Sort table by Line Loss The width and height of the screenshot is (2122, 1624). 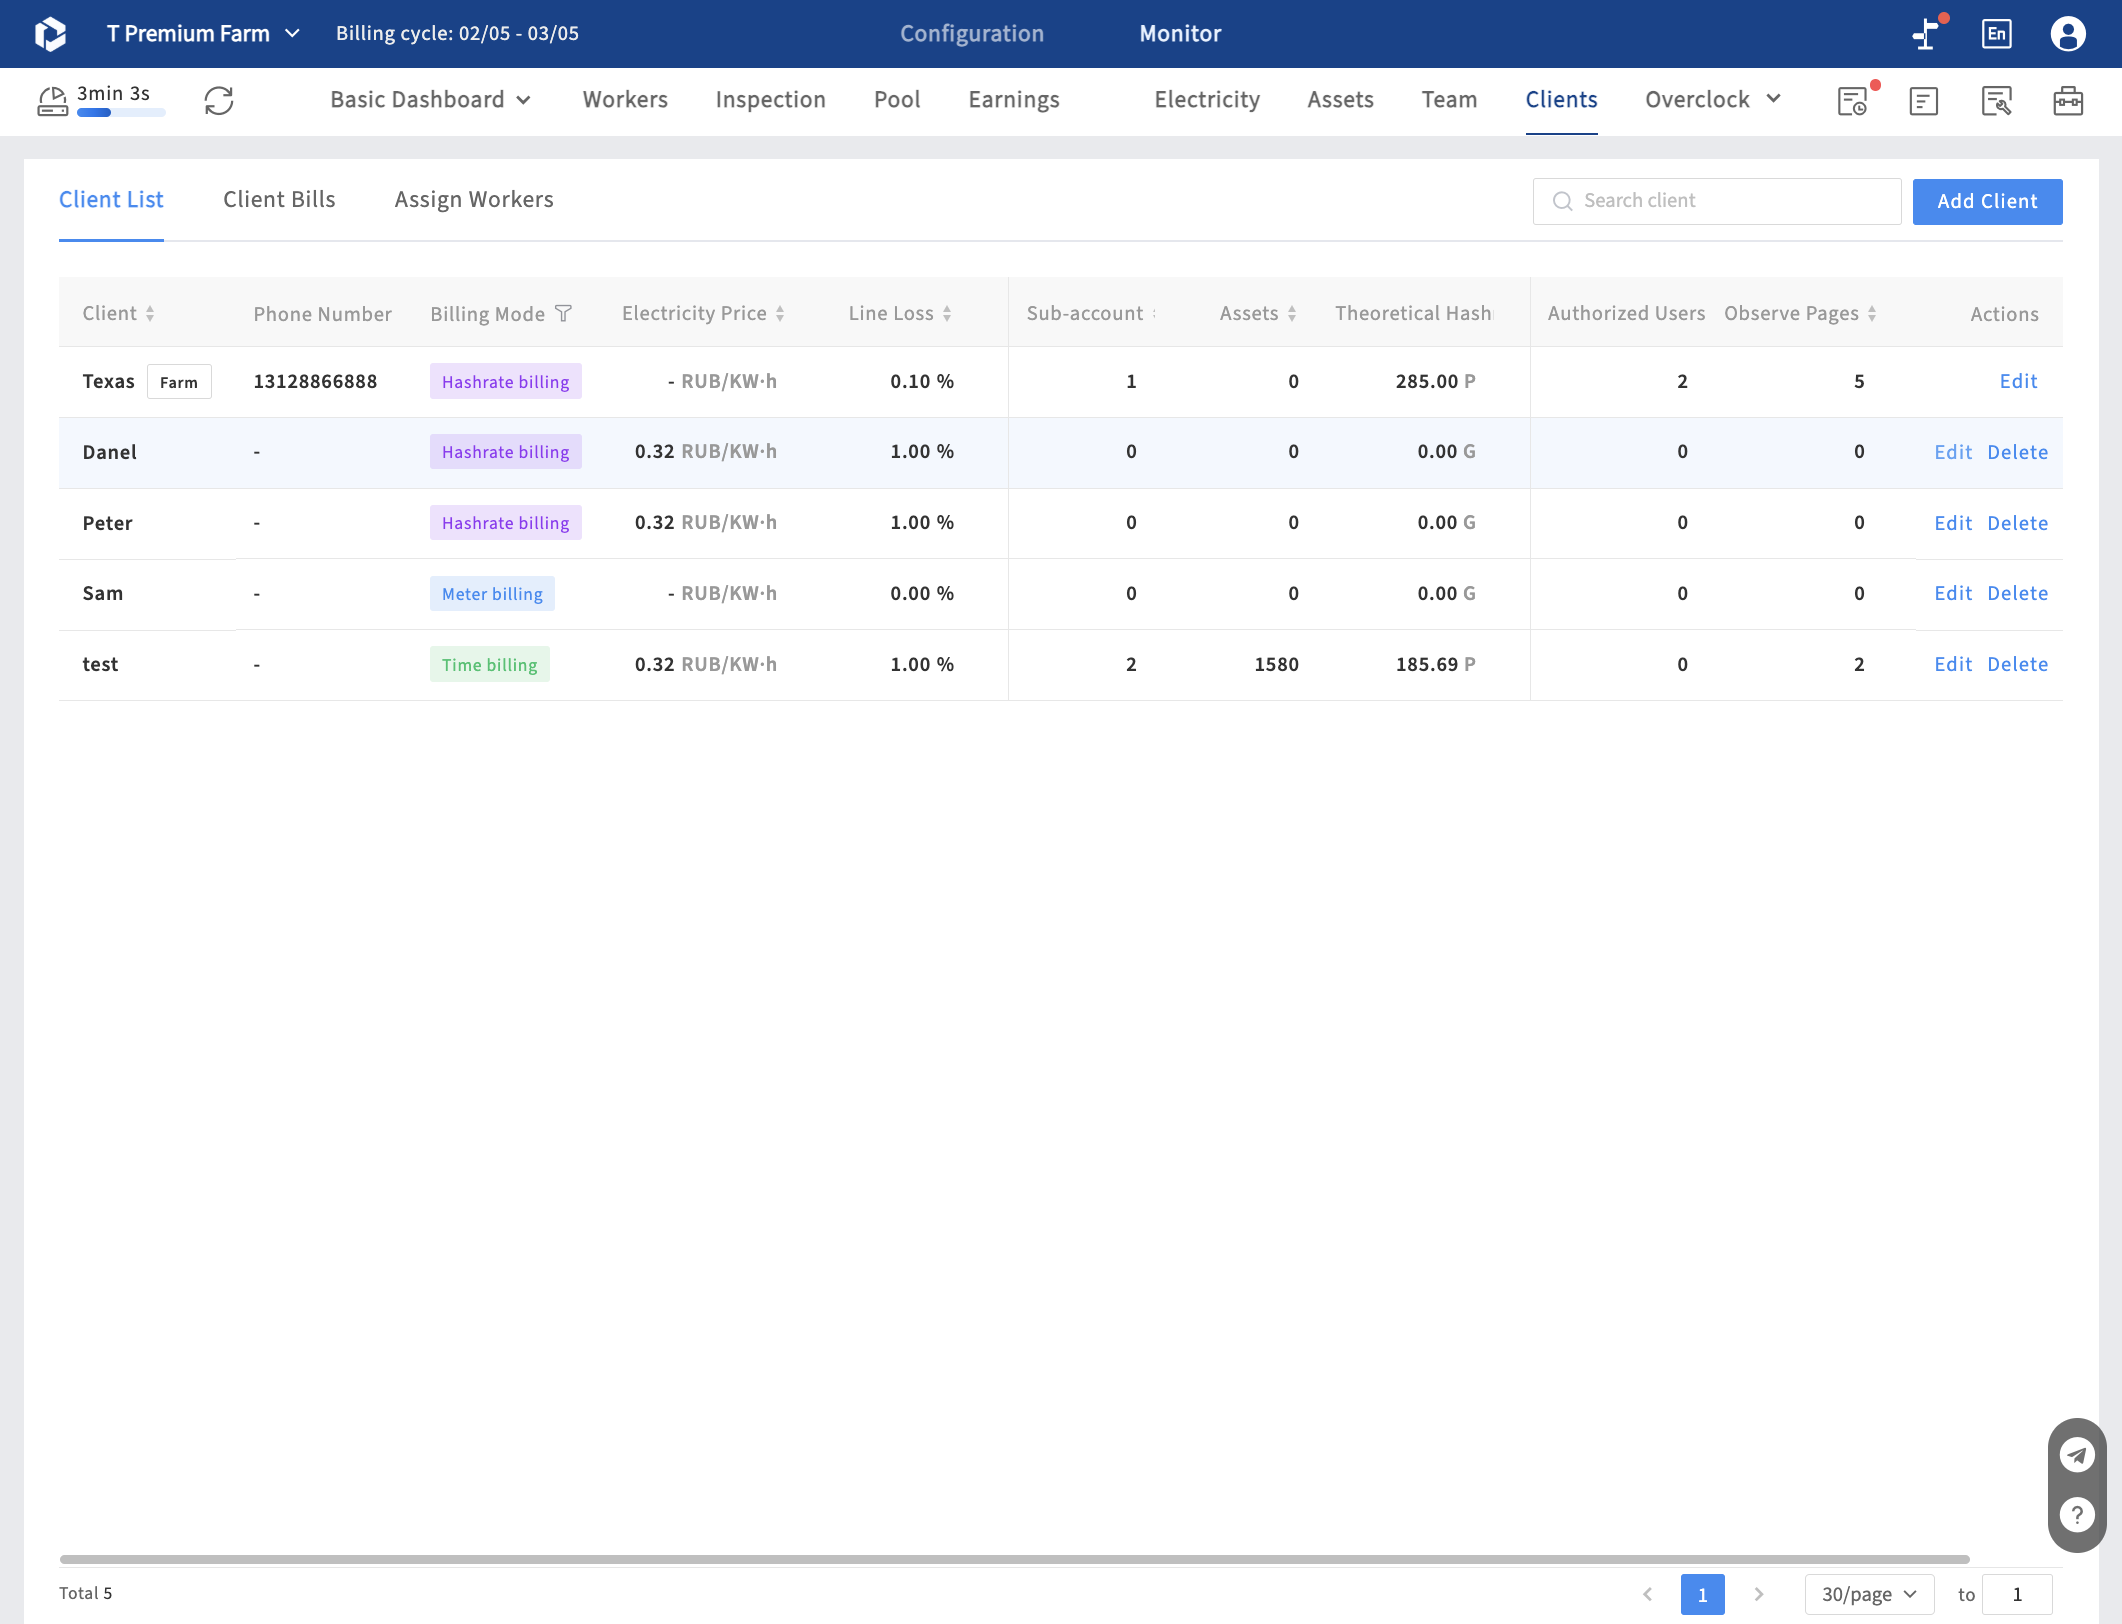(x=947, y=314)
